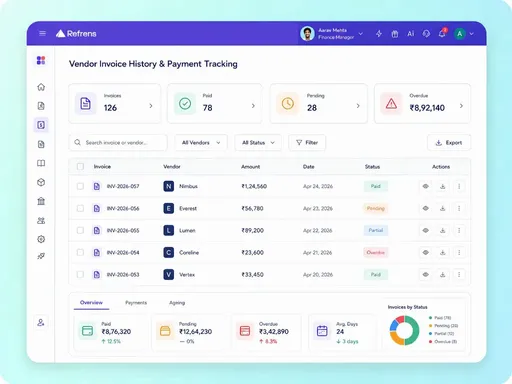
Task: Sort by the Date column header
Action: click(x=309, y=167)
